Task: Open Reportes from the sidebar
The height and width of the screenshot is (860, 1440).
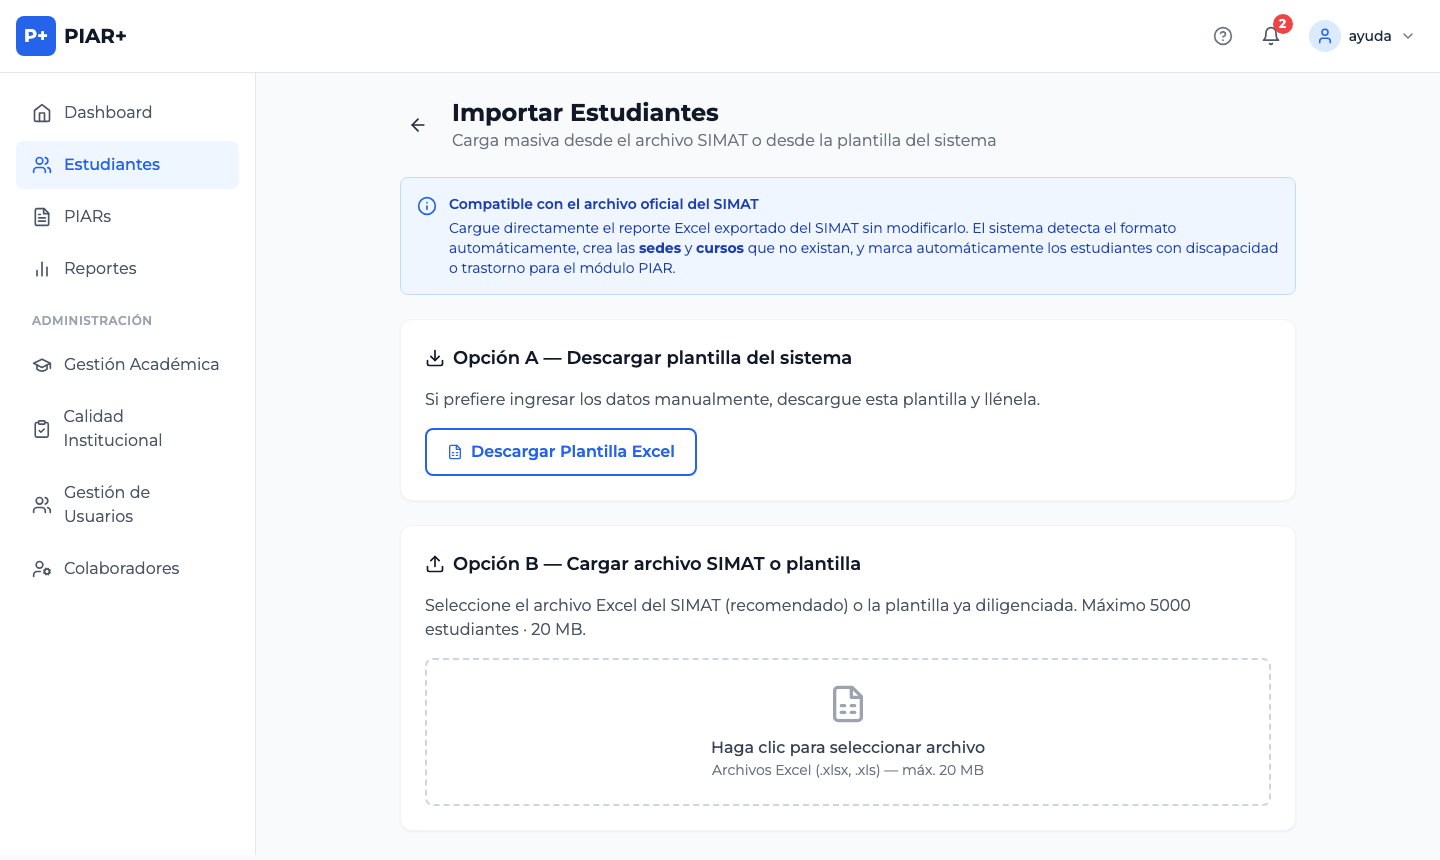Action: [100, 268]
